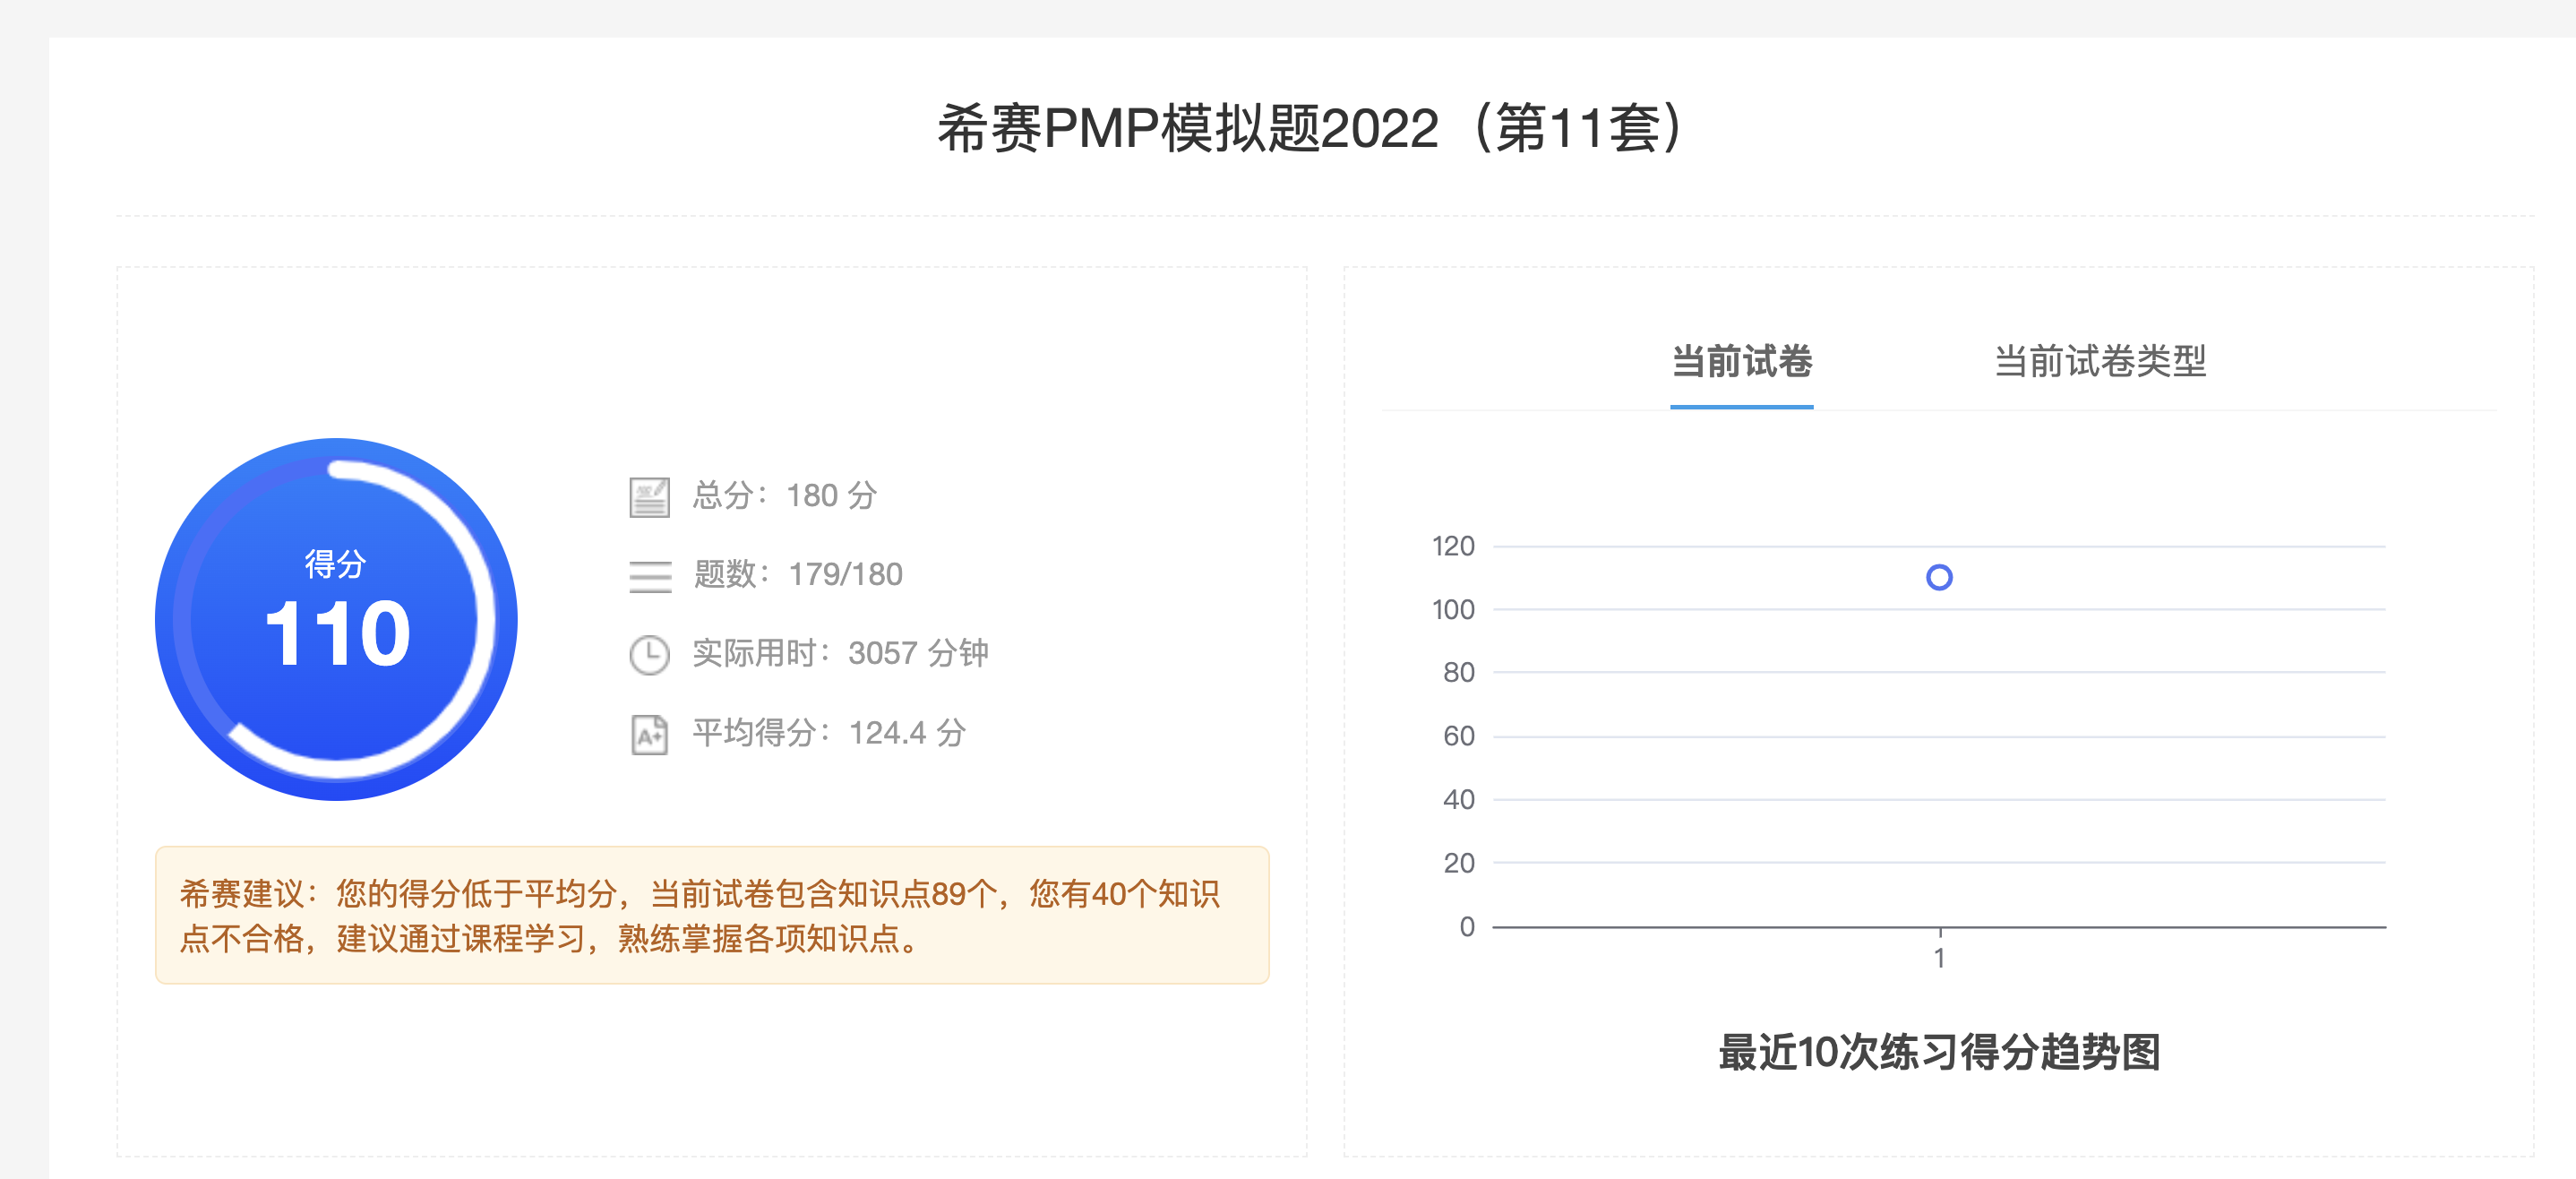
Task: Click the chart caption 最近10次练习得分趋势图
Action: 1939,1052
